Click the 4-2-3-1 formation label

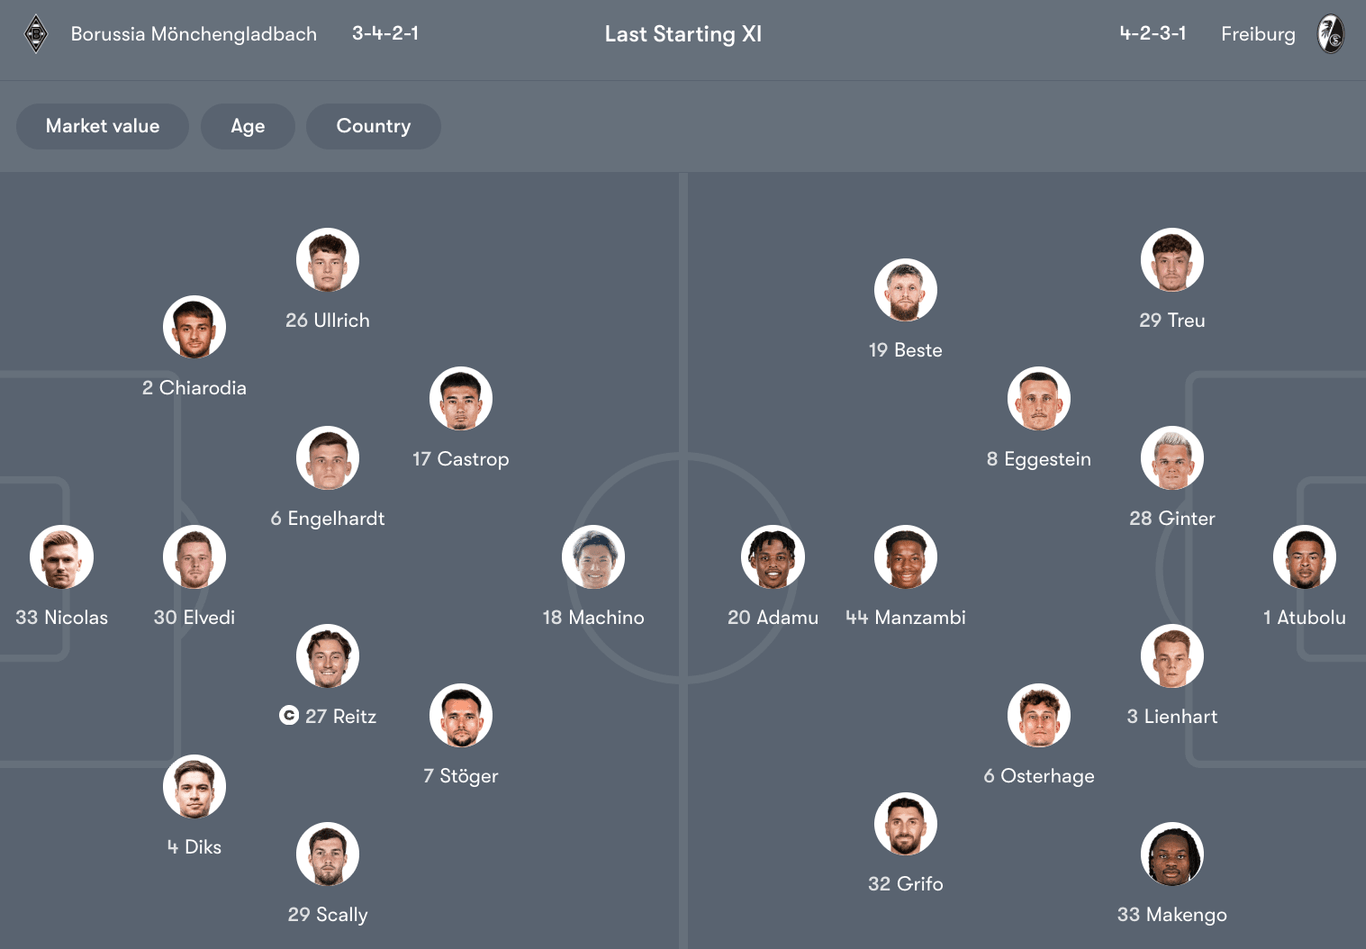[x=1153, y=33]
